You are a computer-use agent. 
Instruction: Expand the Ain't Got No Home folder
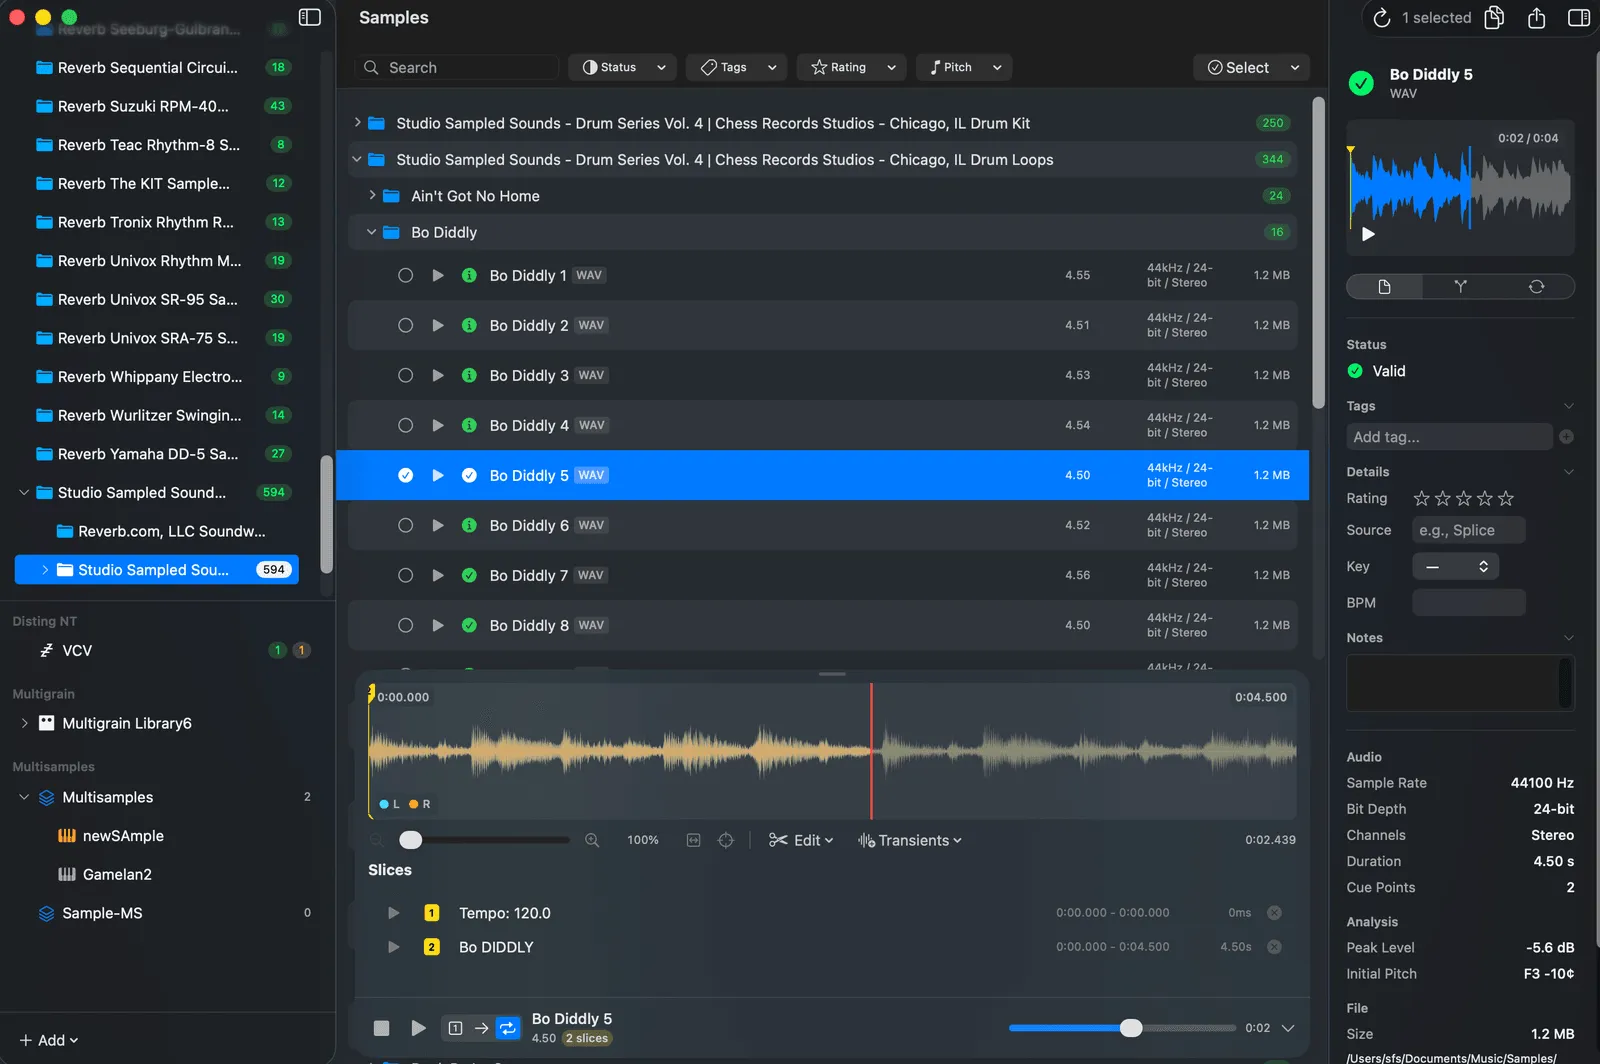[372, 196]
